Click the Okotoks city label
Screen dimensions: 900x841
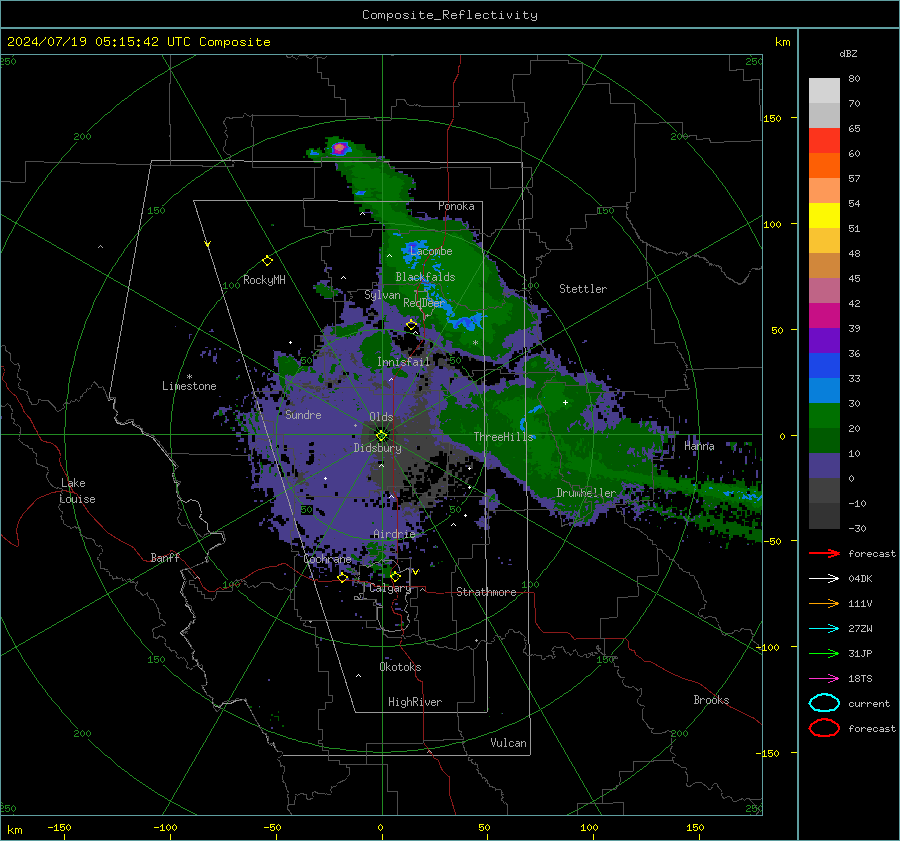click(x=400, y=667)
